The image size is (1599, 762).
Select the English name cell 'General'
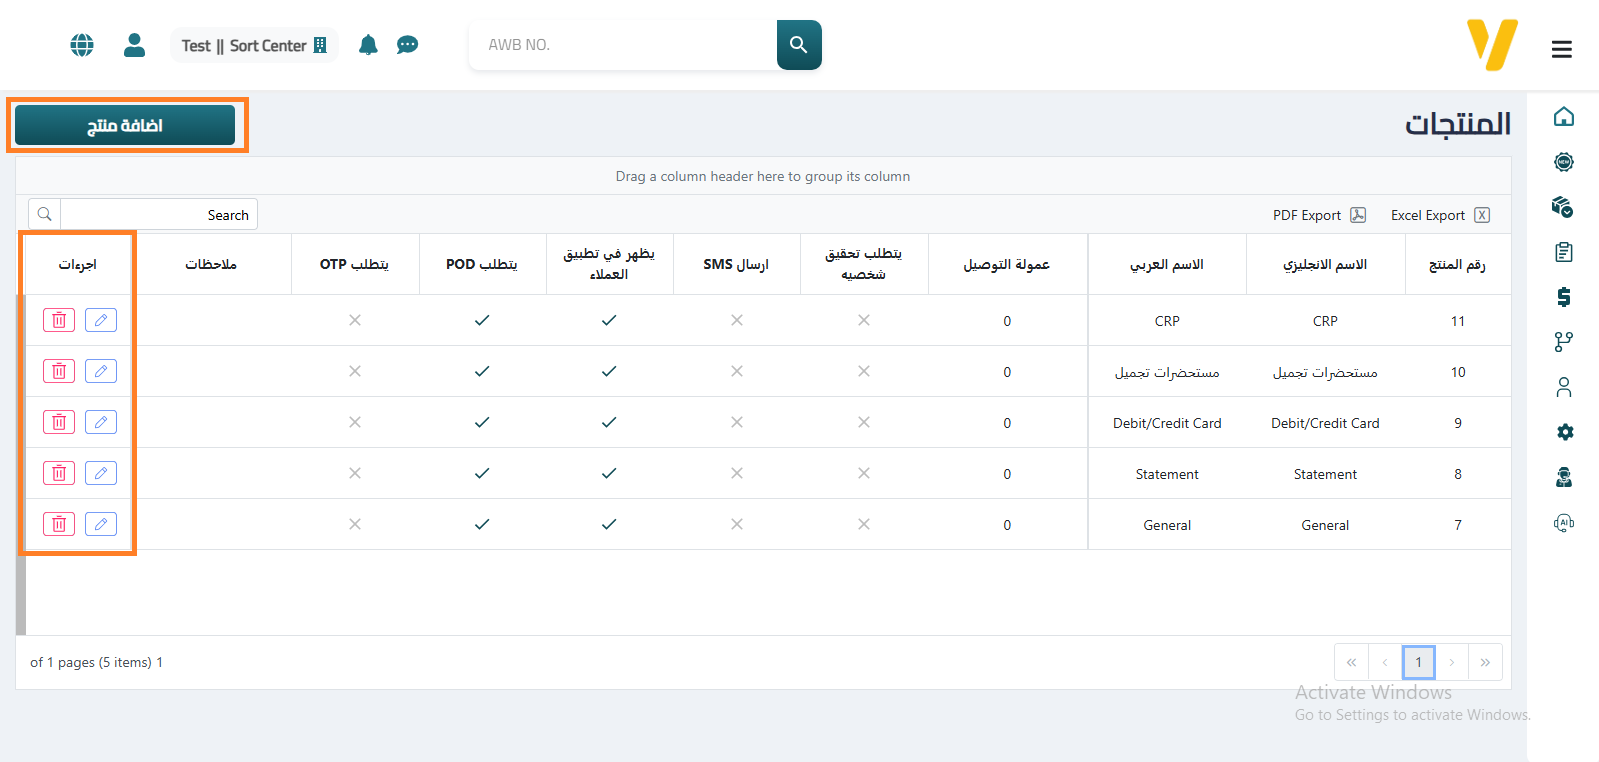(x=1325, y=525)
